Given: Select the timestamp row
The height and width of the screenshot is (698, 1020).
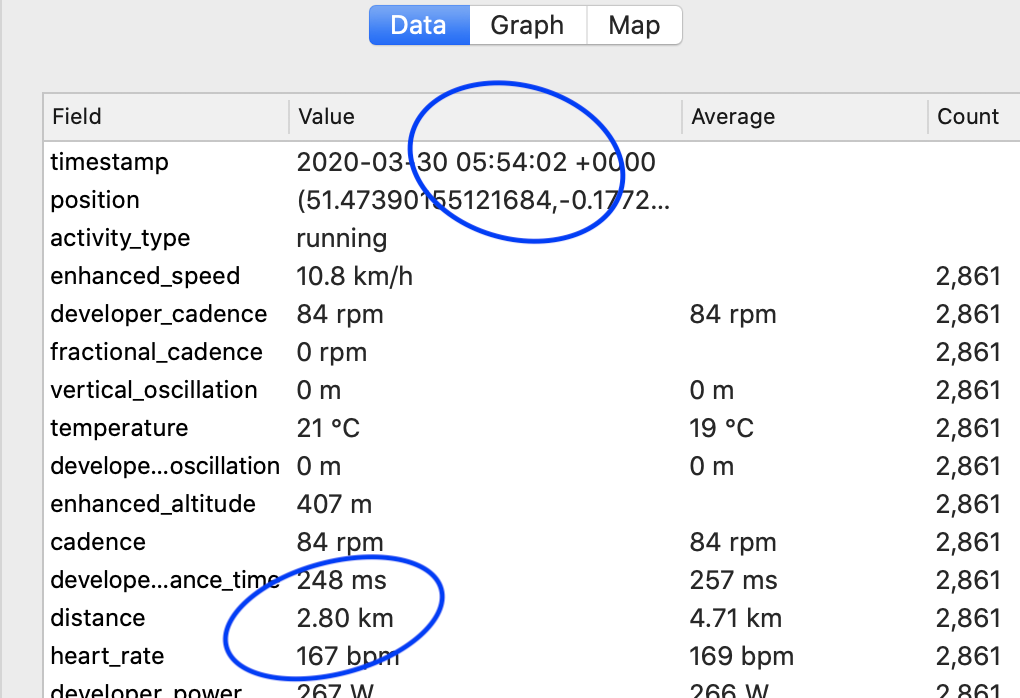Looking at the screenshot, I should 110,162.
